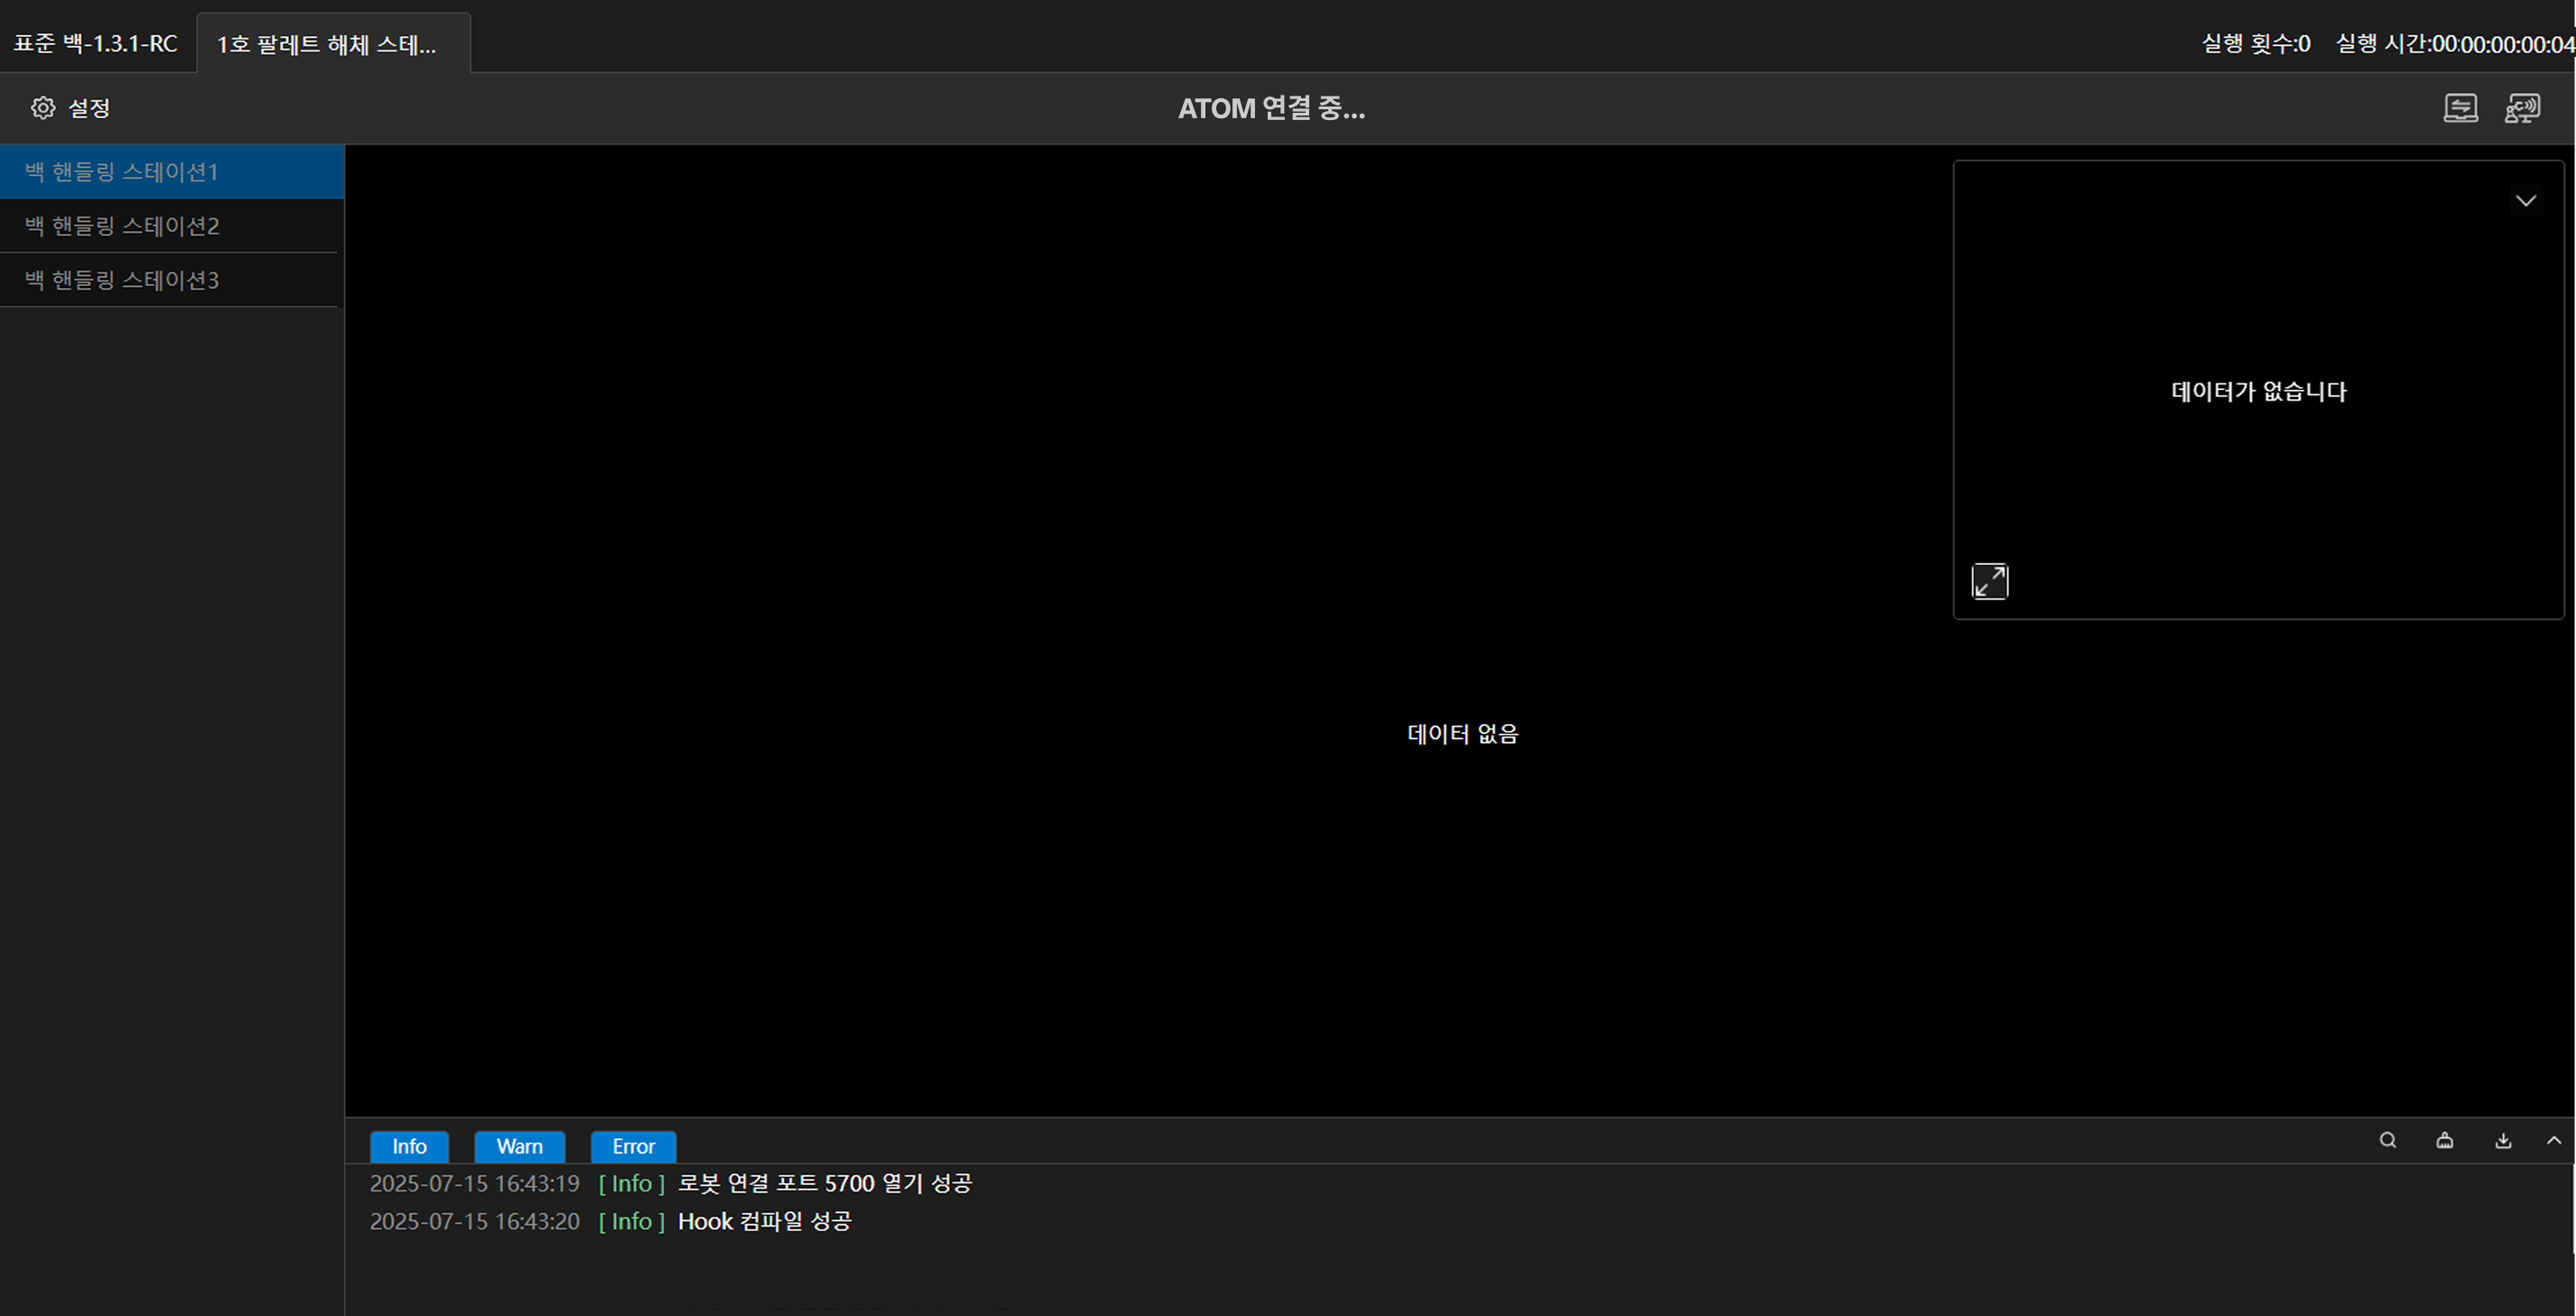Switch to 1호 팔레트 해체 스테이션 tab
This screenshot has height=1316, width=2576.
tap(327, 44)
